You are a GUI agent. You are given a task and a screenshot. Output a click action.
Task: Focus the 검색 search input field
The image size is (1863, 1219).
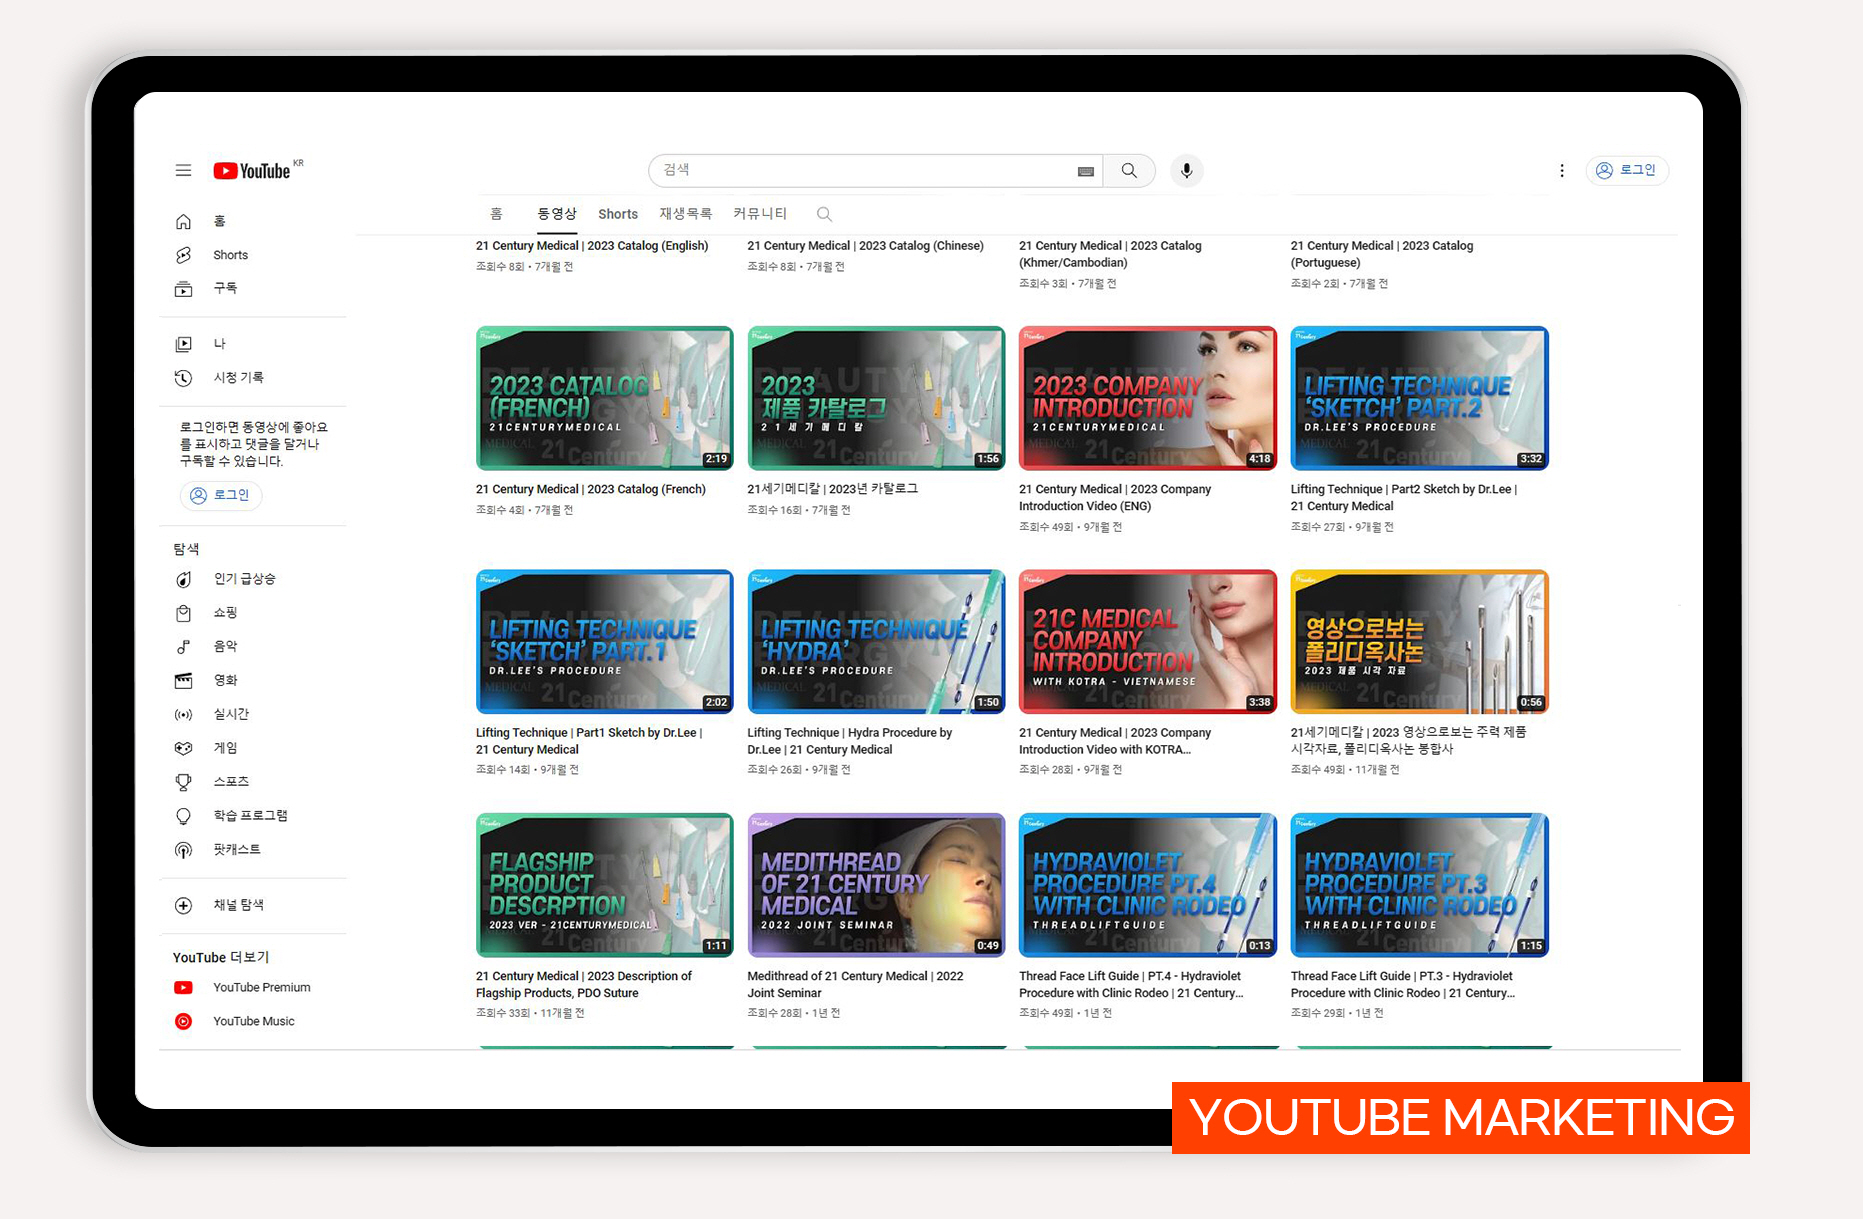point(865,171)
